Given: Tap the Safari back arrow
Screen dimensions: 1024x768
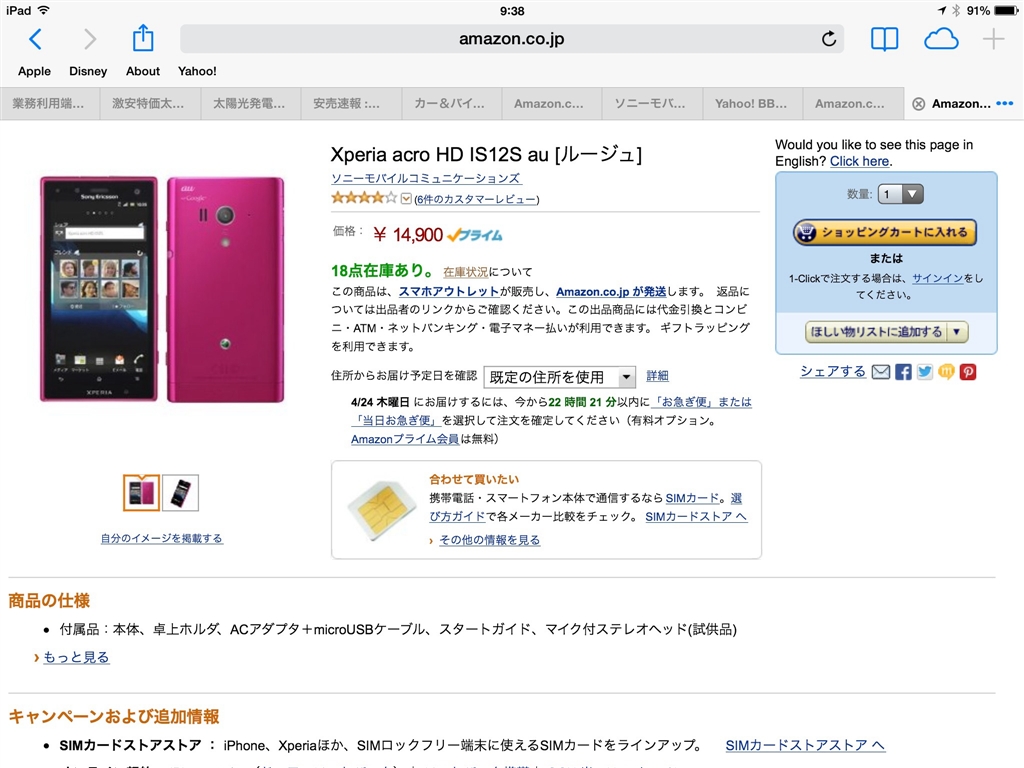Looking at the screenshot, I should click(x=36, y=39).
